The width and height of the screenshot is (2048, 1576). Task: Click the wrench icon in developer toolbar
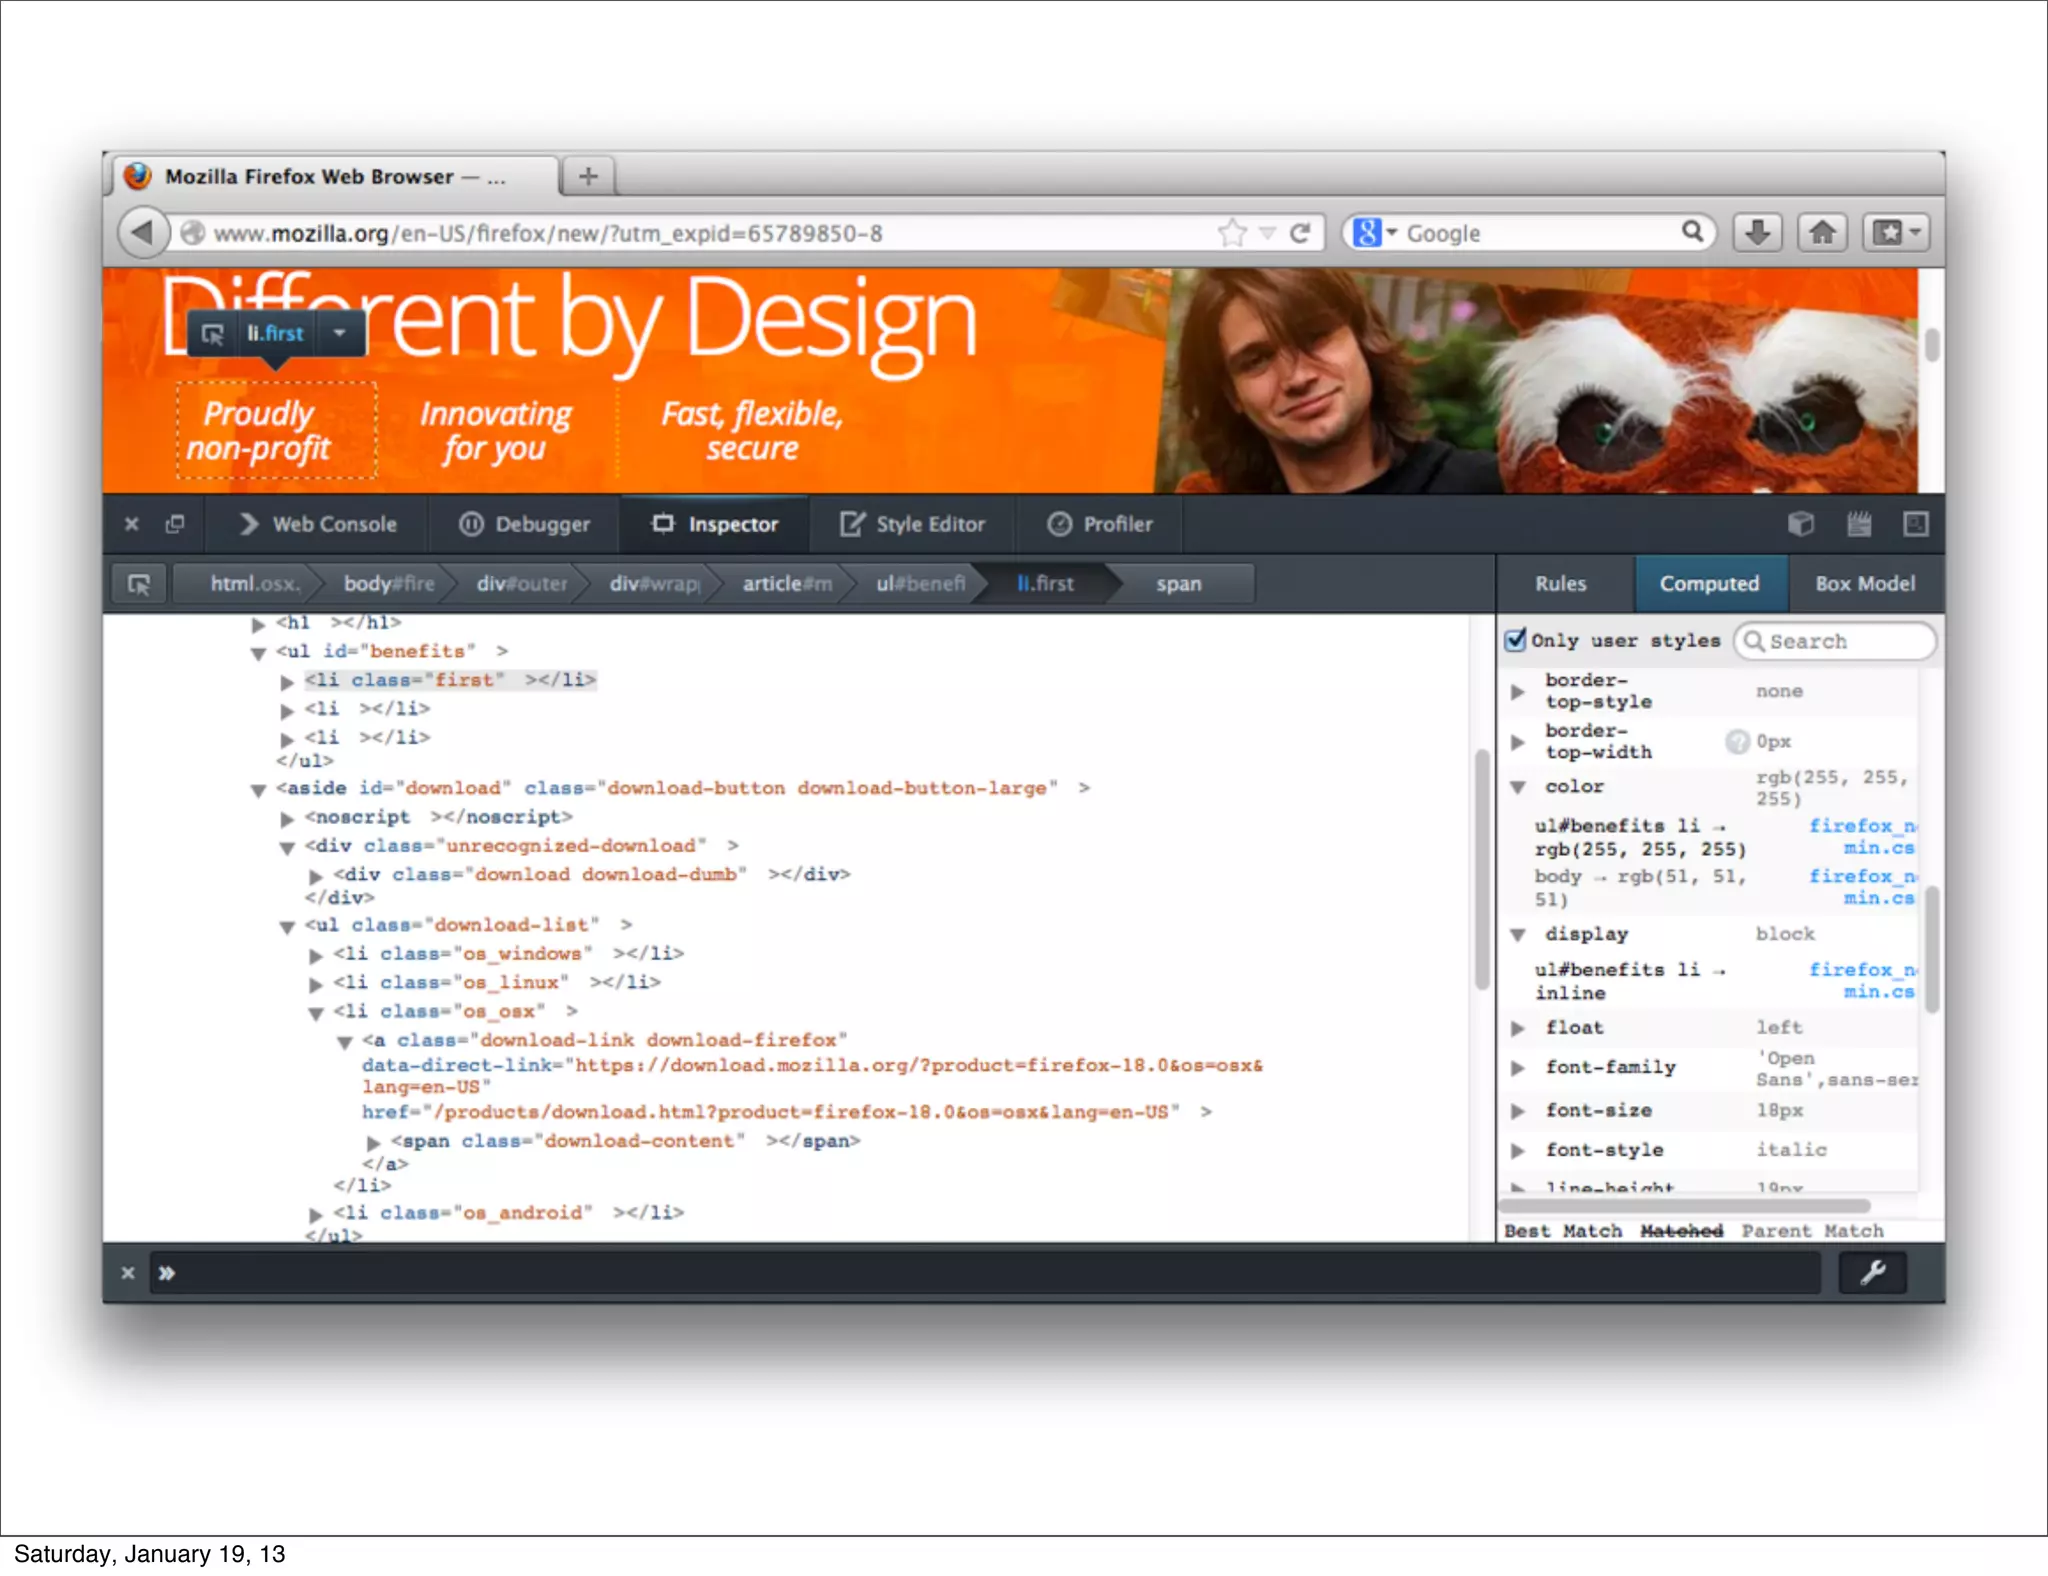(x=1873, y=1272)
